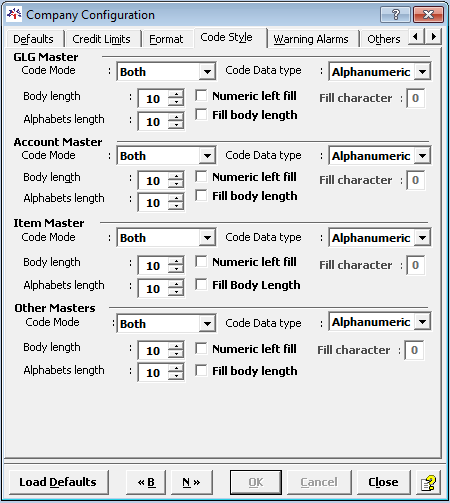The width and height of the screenshot is (450, 503).
Task: Increase Other Masters Body length with up spinner
Action: pos(176,346)
